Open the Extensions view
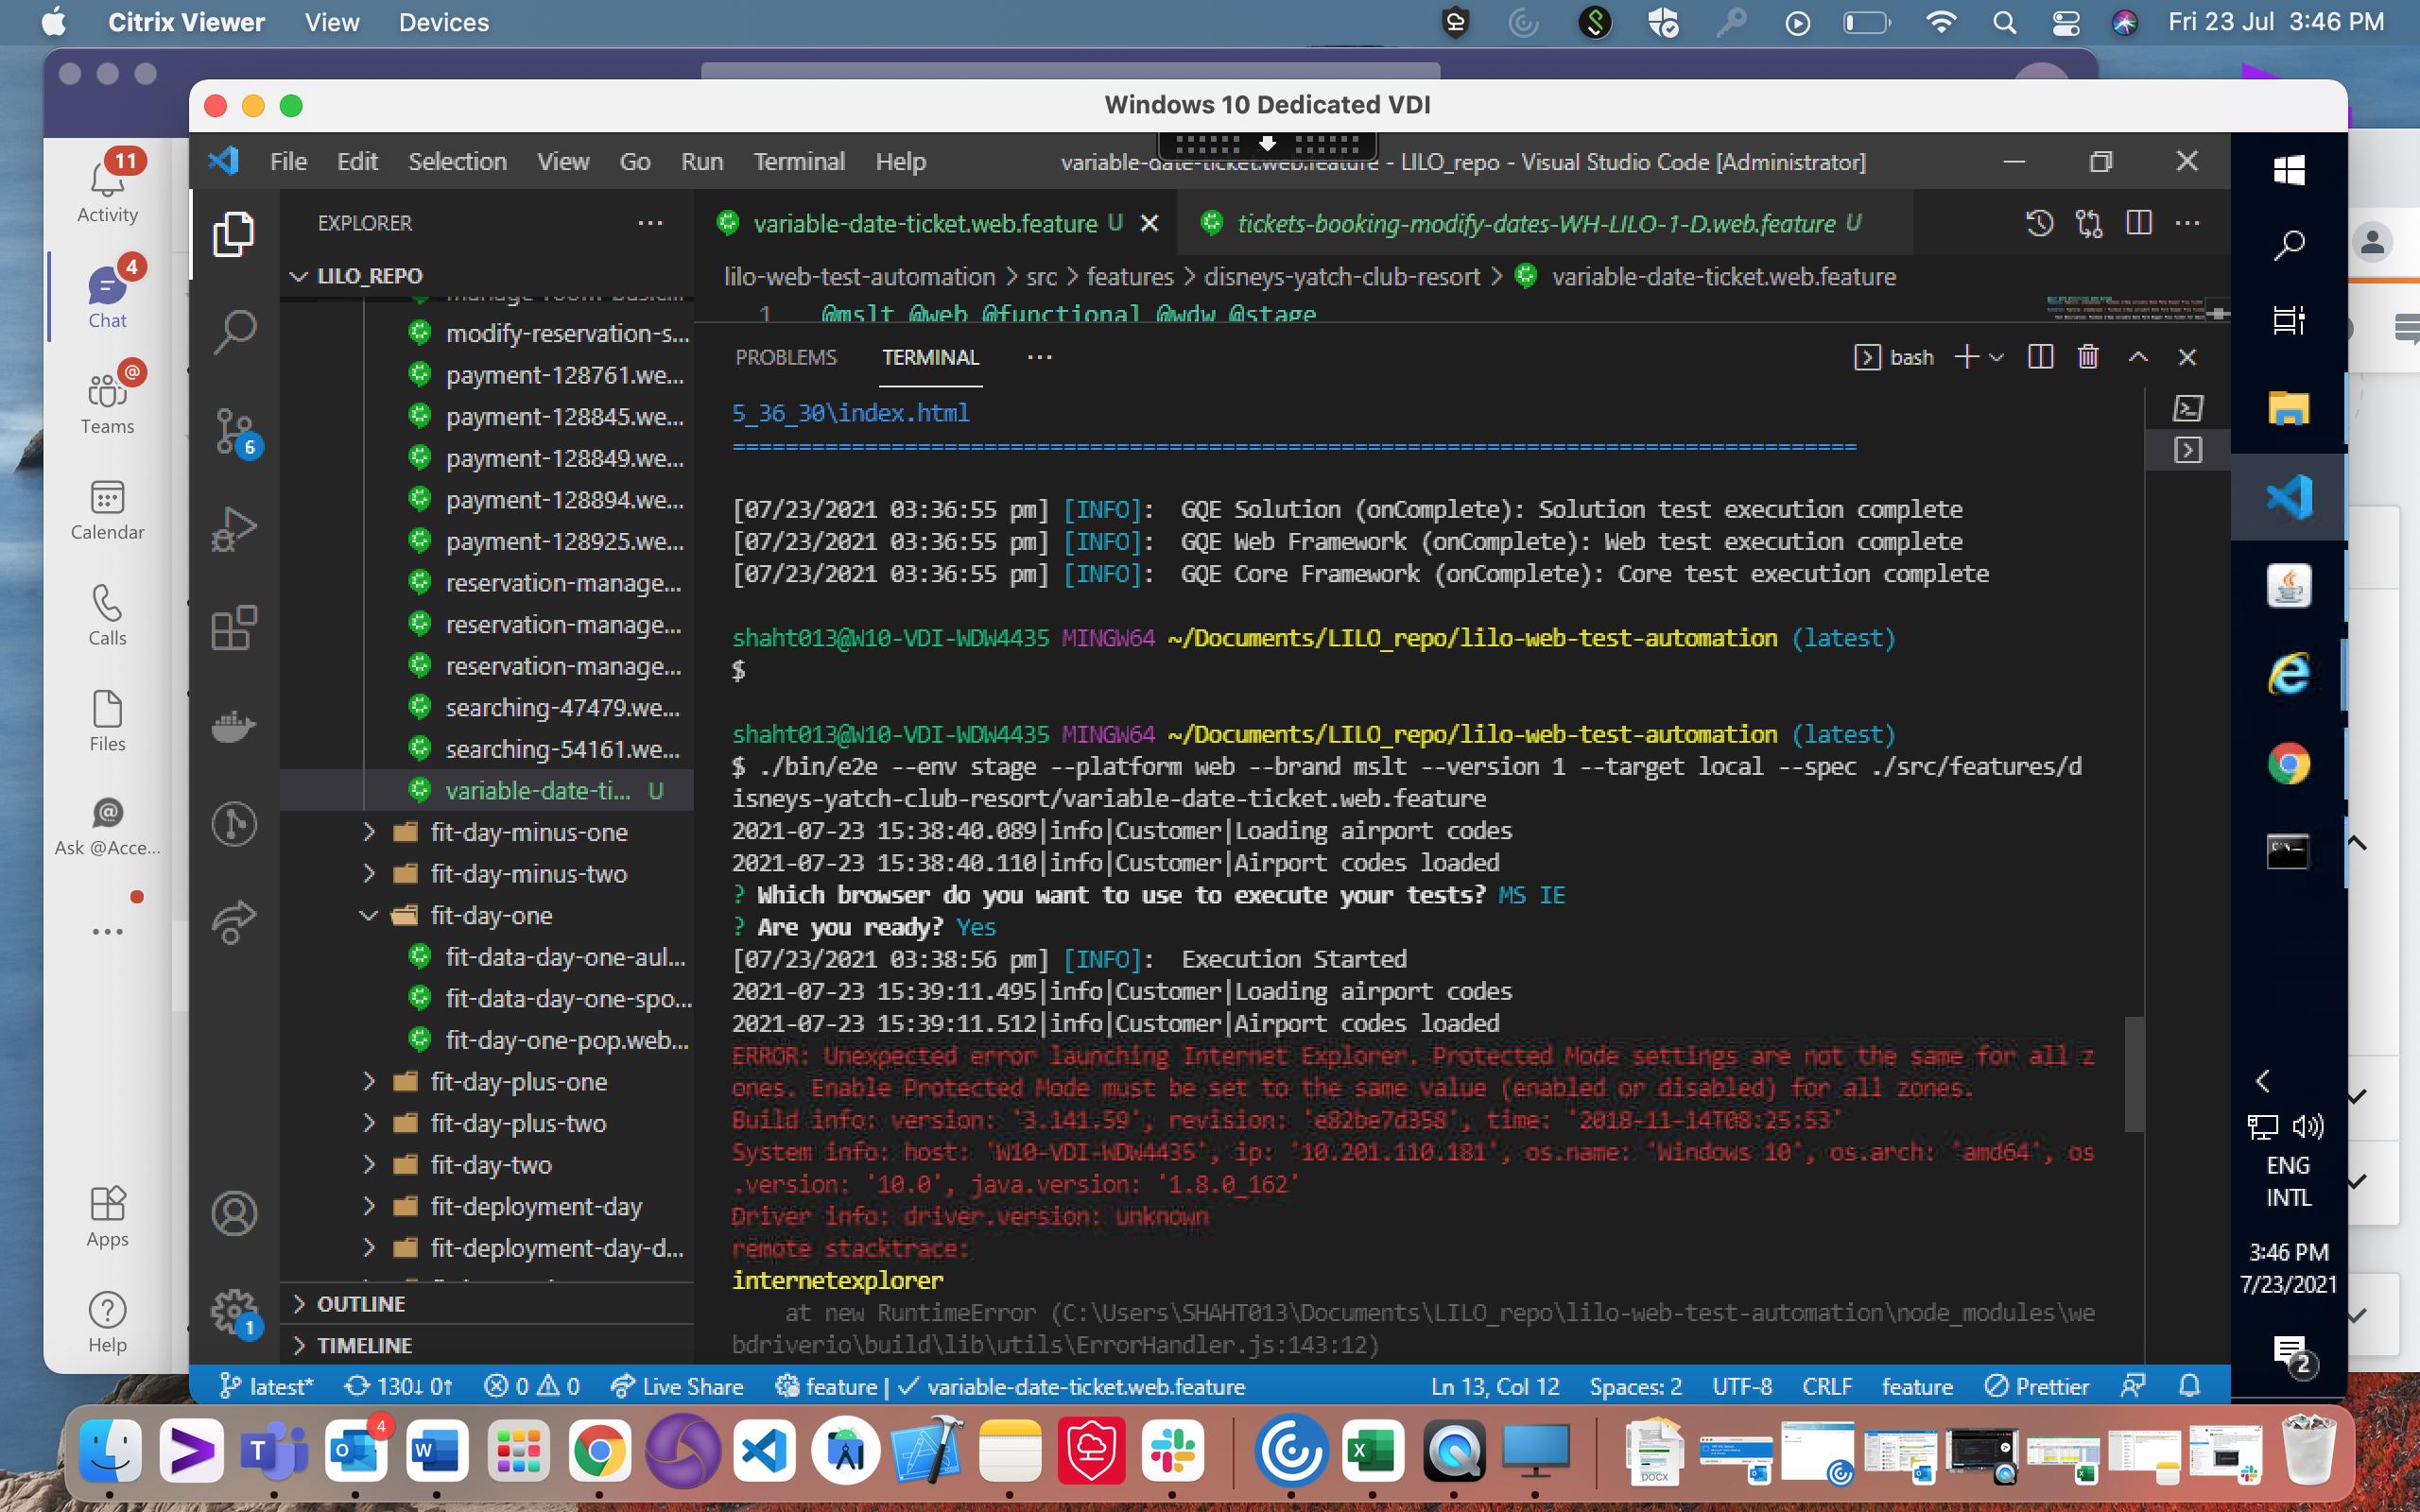 tap(234, 628)
